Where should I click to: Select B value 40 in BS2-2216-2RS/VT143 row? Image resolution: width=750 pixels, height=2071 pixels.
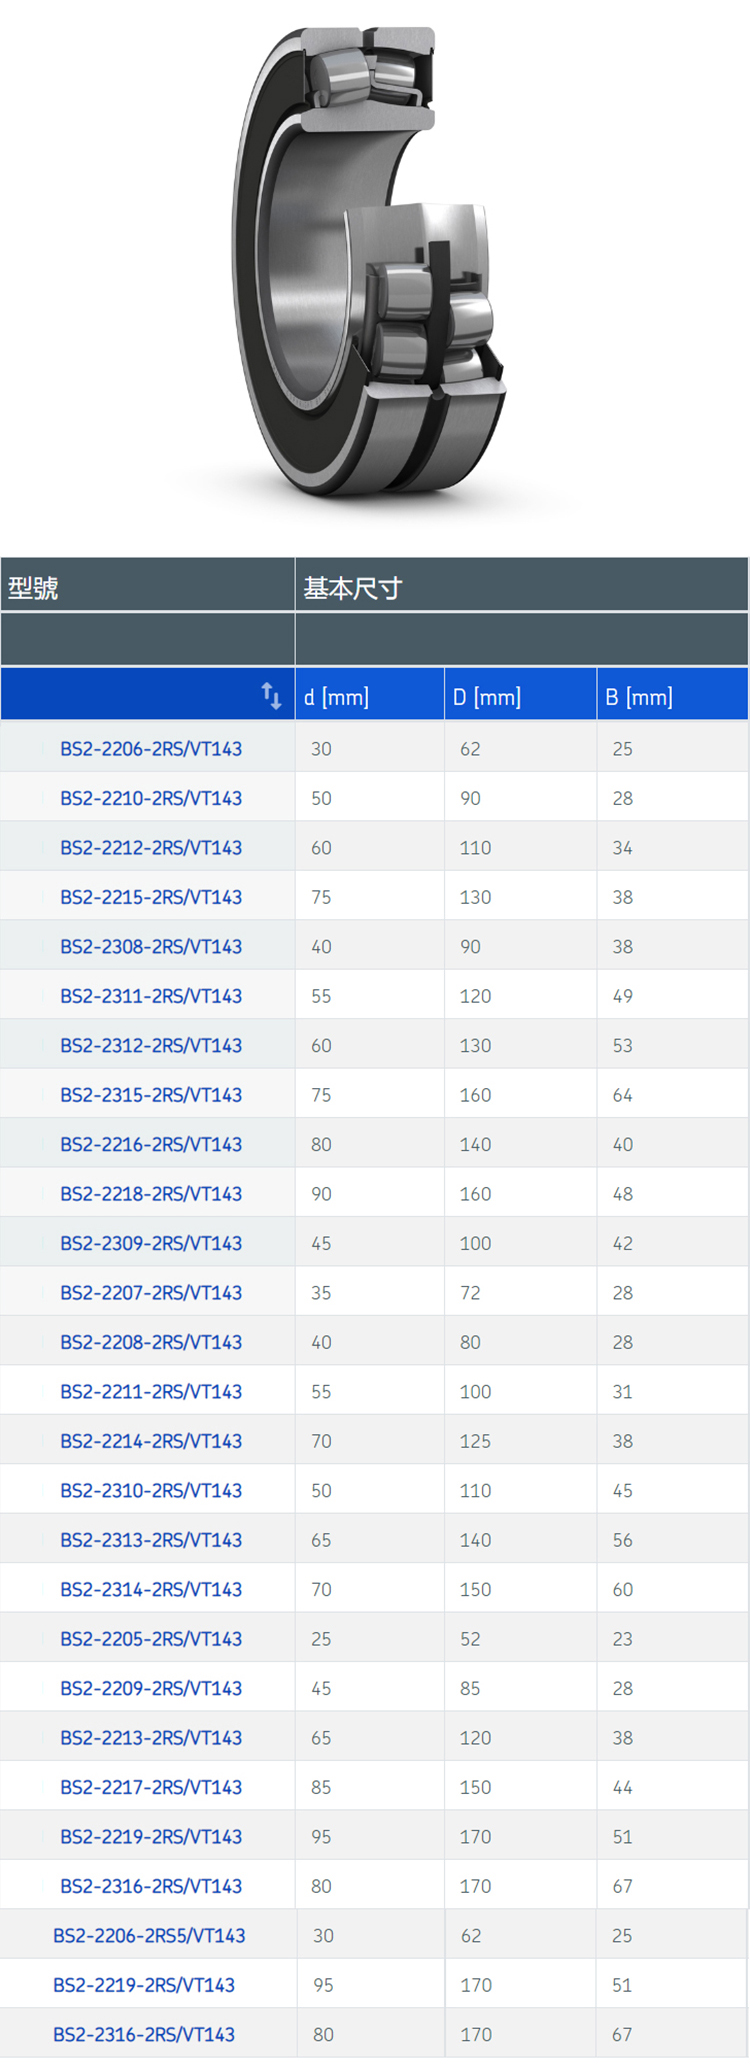(623, 1145)
